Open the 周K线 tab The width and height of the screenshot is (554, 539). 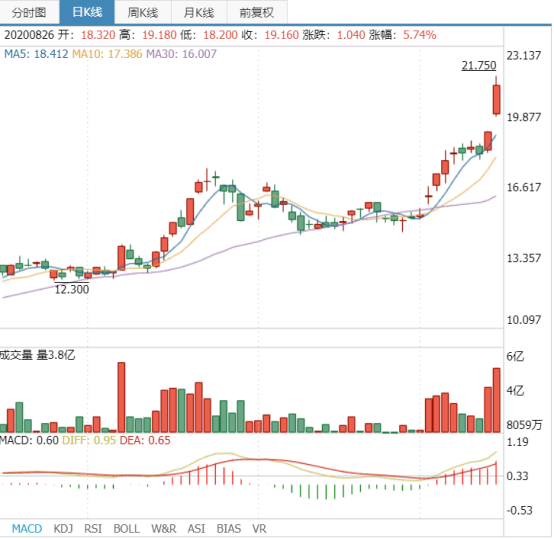click(143, 12)
